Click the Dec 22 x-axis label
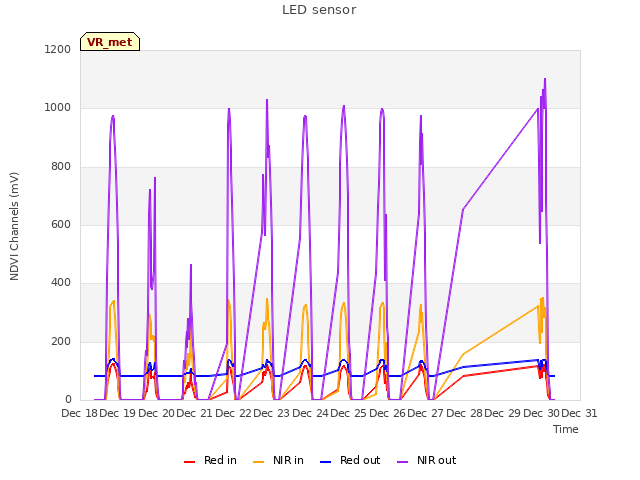 point(233,413)
